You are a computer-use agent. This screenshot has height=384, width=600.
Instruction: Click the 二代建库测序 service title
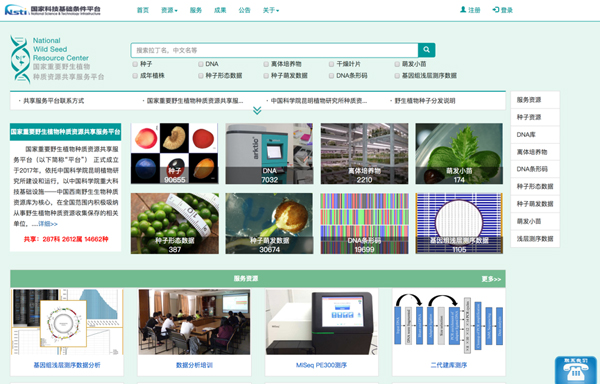449,365
